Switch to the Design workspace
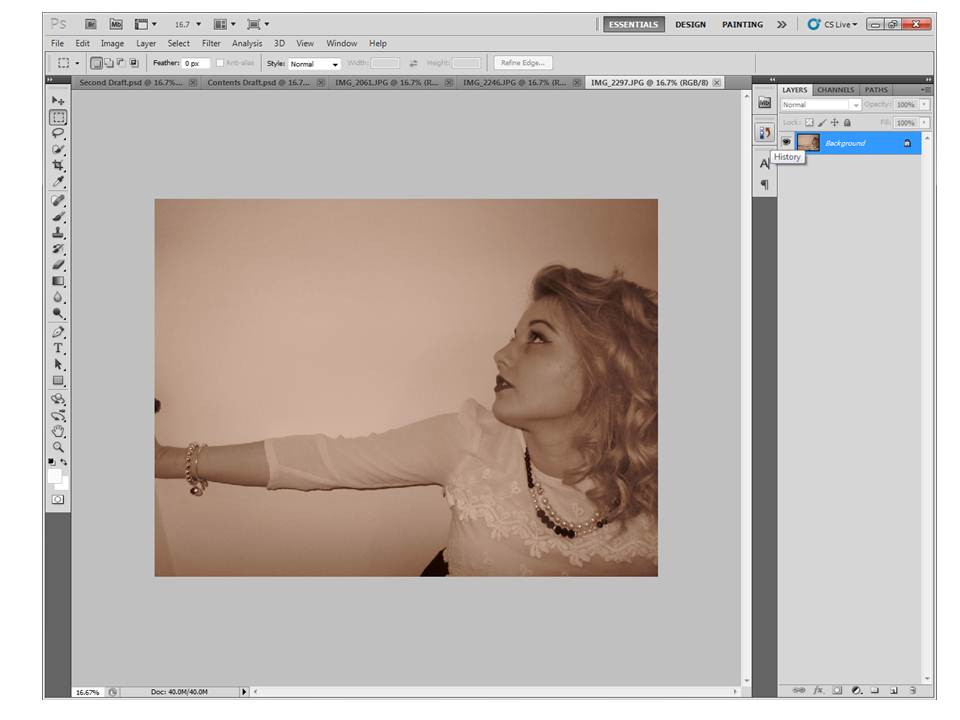The height and width of the screenshot is (720, 960). tap(690, 24)
